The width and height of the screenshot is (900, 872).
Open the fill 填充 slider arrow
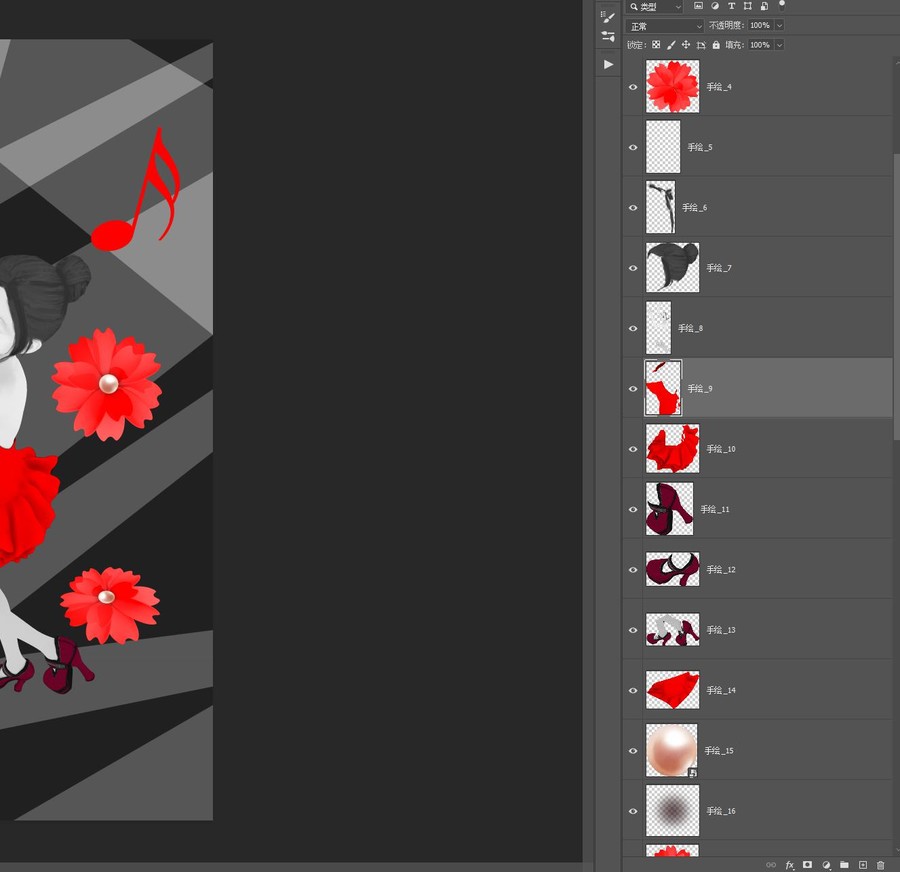pos(779,45)
